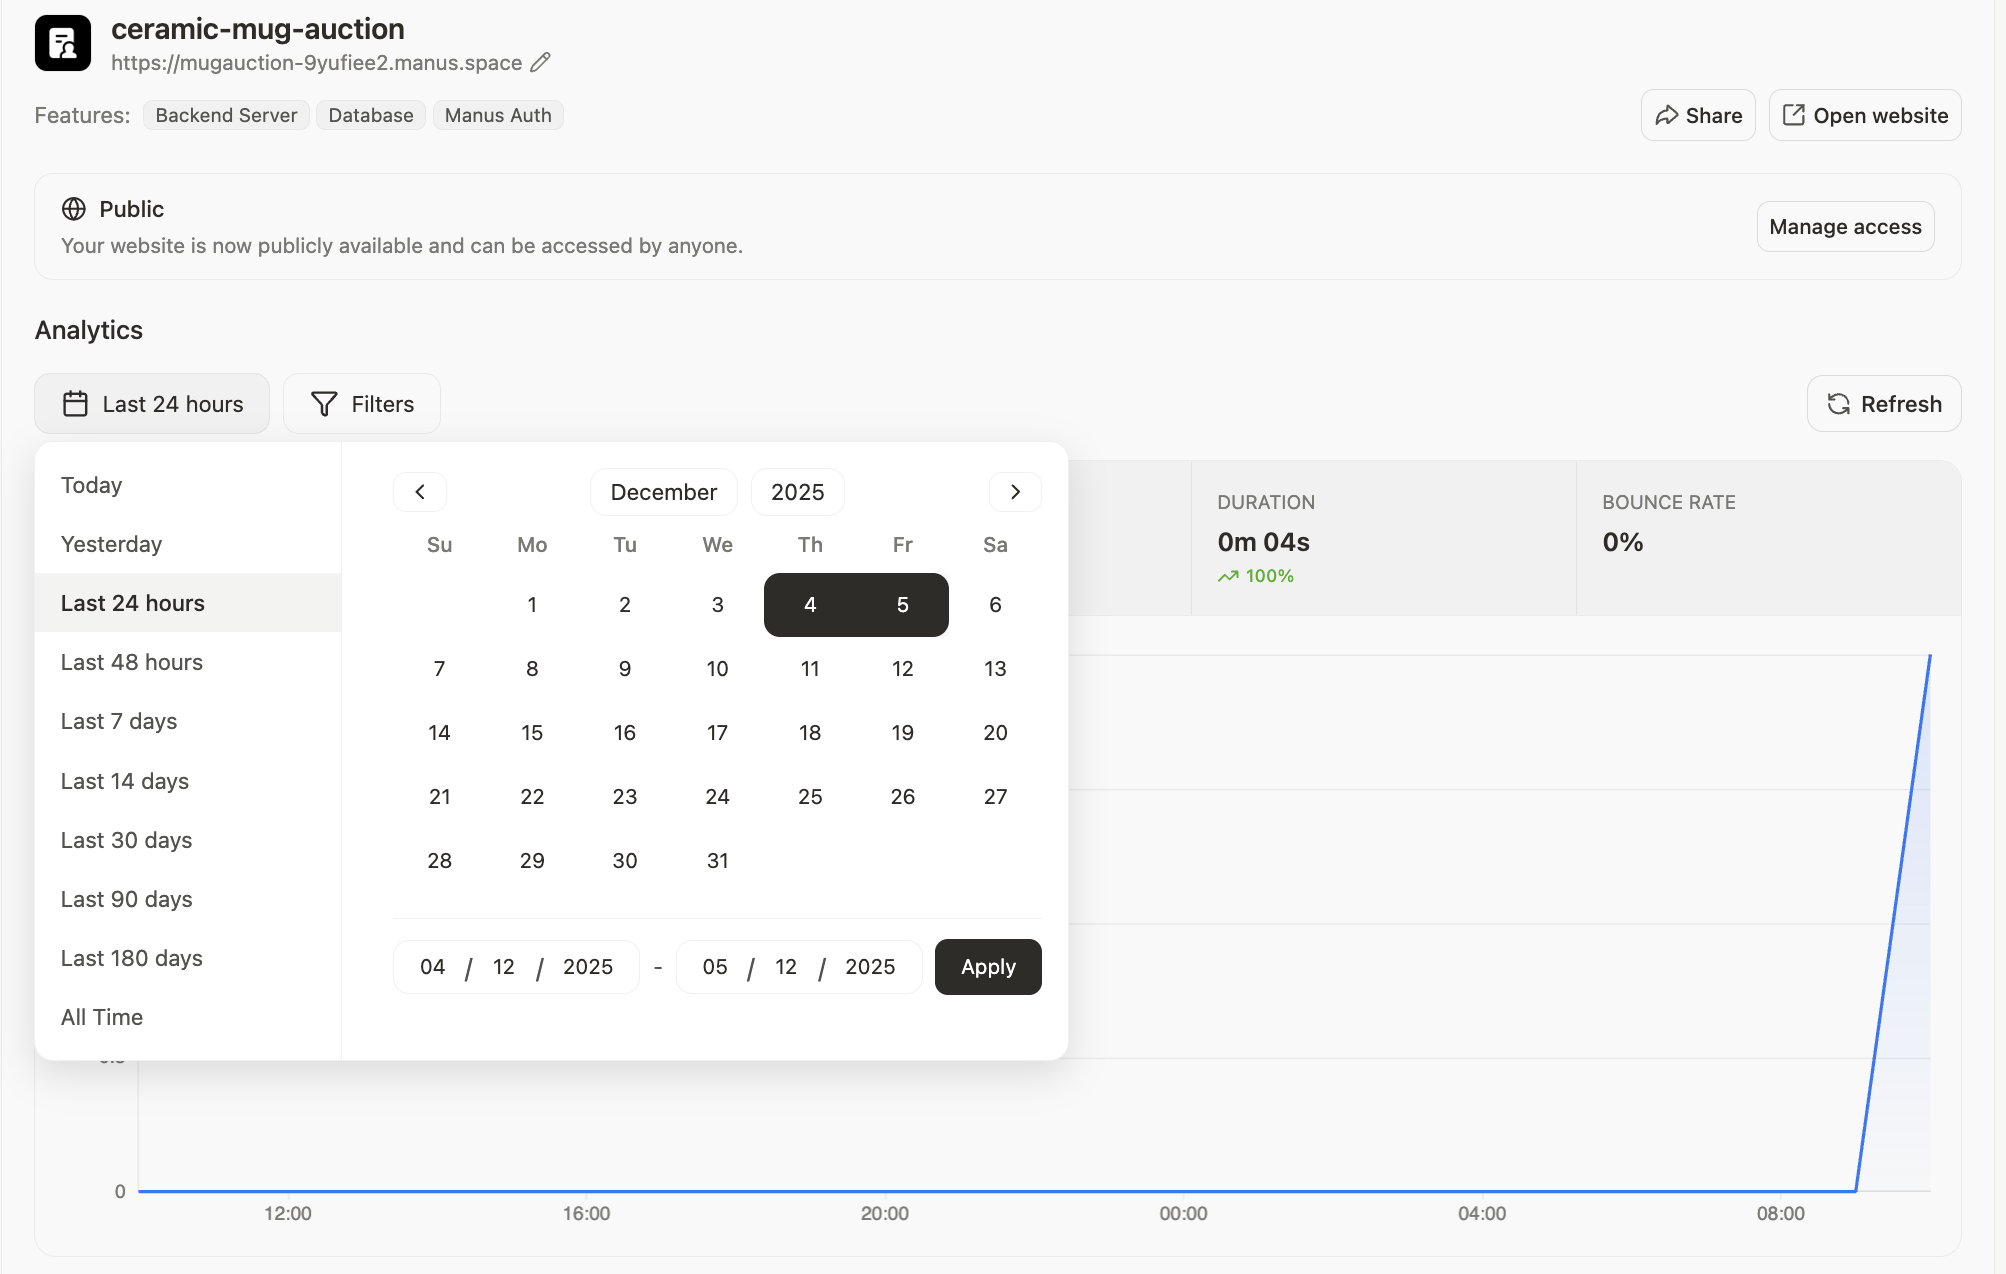This screenshot has width=2006, height=1274.
Task: Share the ceramic-mug-auction website
Action: (x=1698, y=115)
